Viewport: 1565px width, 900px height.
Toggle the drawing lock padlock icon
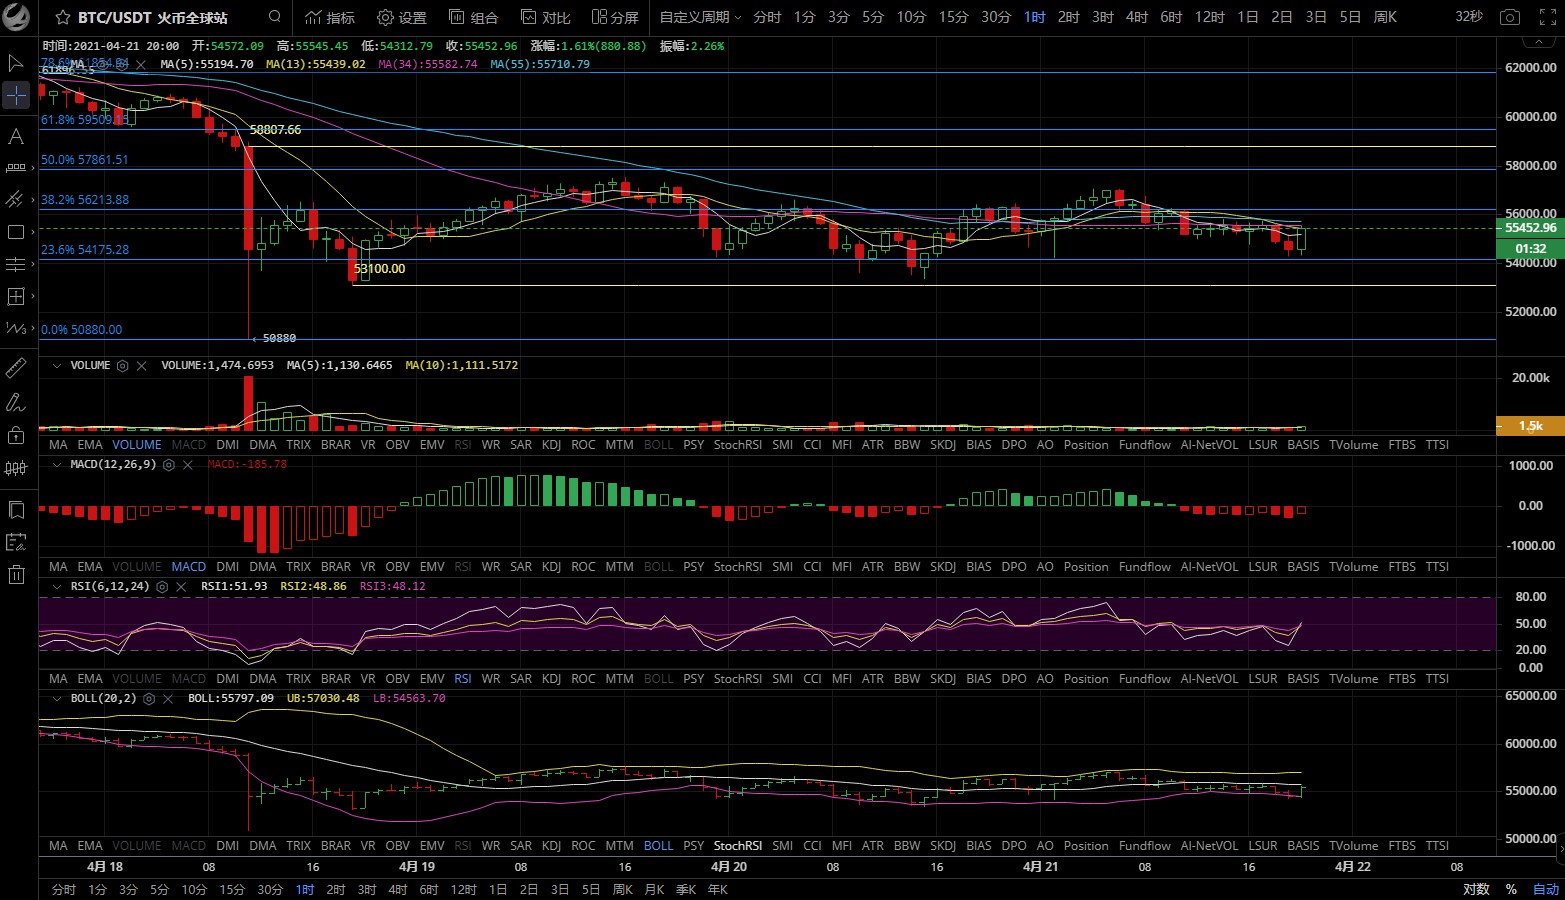[16, 435]
